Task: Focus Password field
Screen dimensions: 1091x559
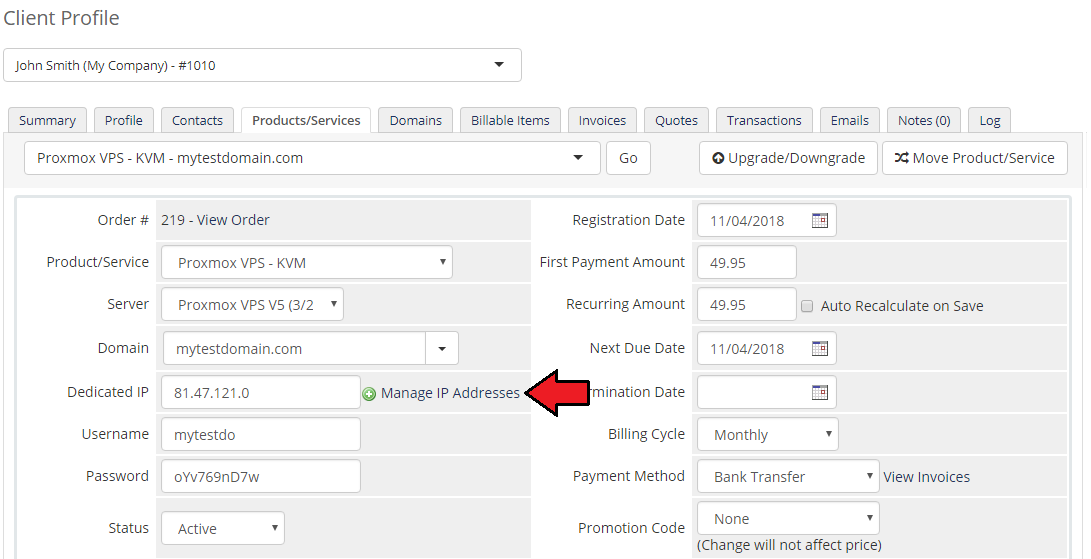Action: tap(261, 476)
